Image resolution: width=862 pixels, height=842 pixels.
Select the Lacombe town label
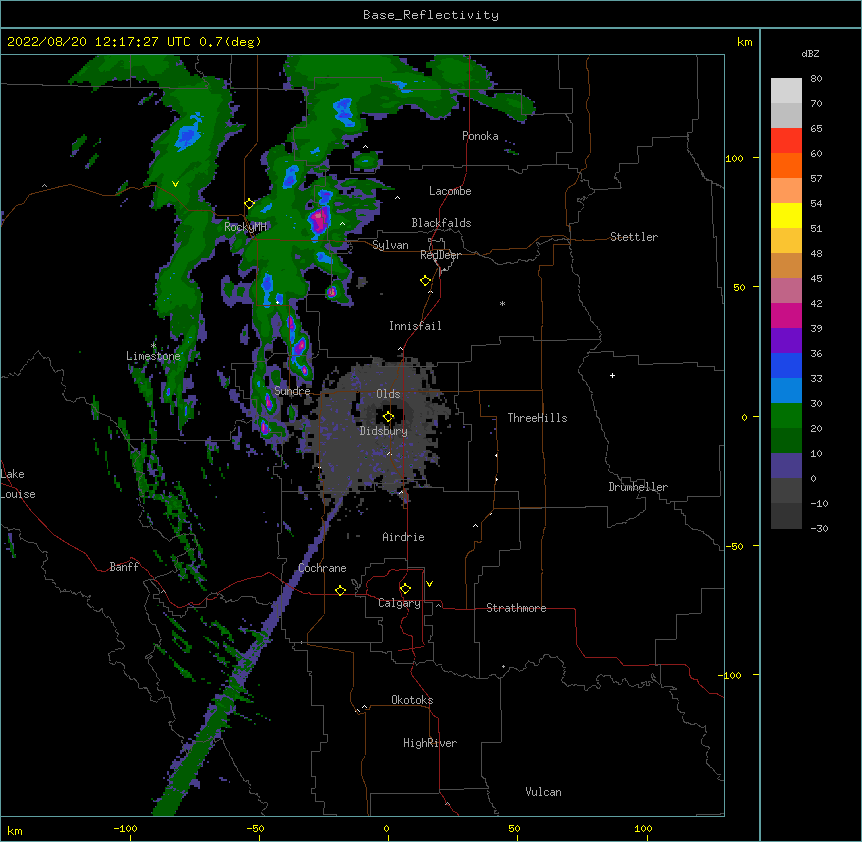[x=450, y=191]
